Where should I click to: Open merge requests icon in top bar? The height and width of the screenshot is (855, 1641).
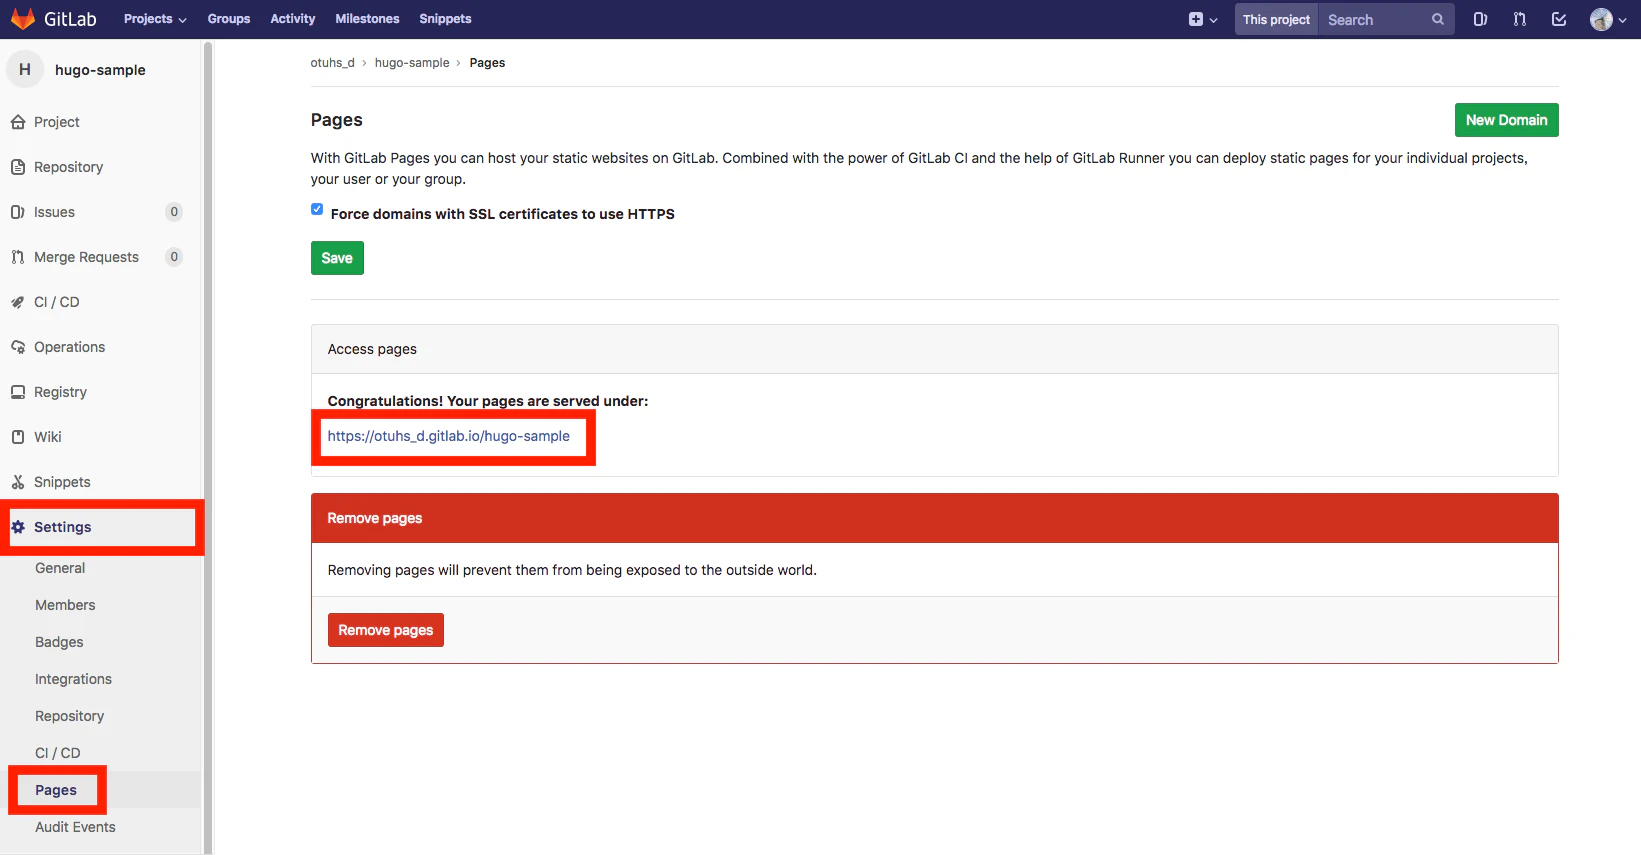(1520, 19)
